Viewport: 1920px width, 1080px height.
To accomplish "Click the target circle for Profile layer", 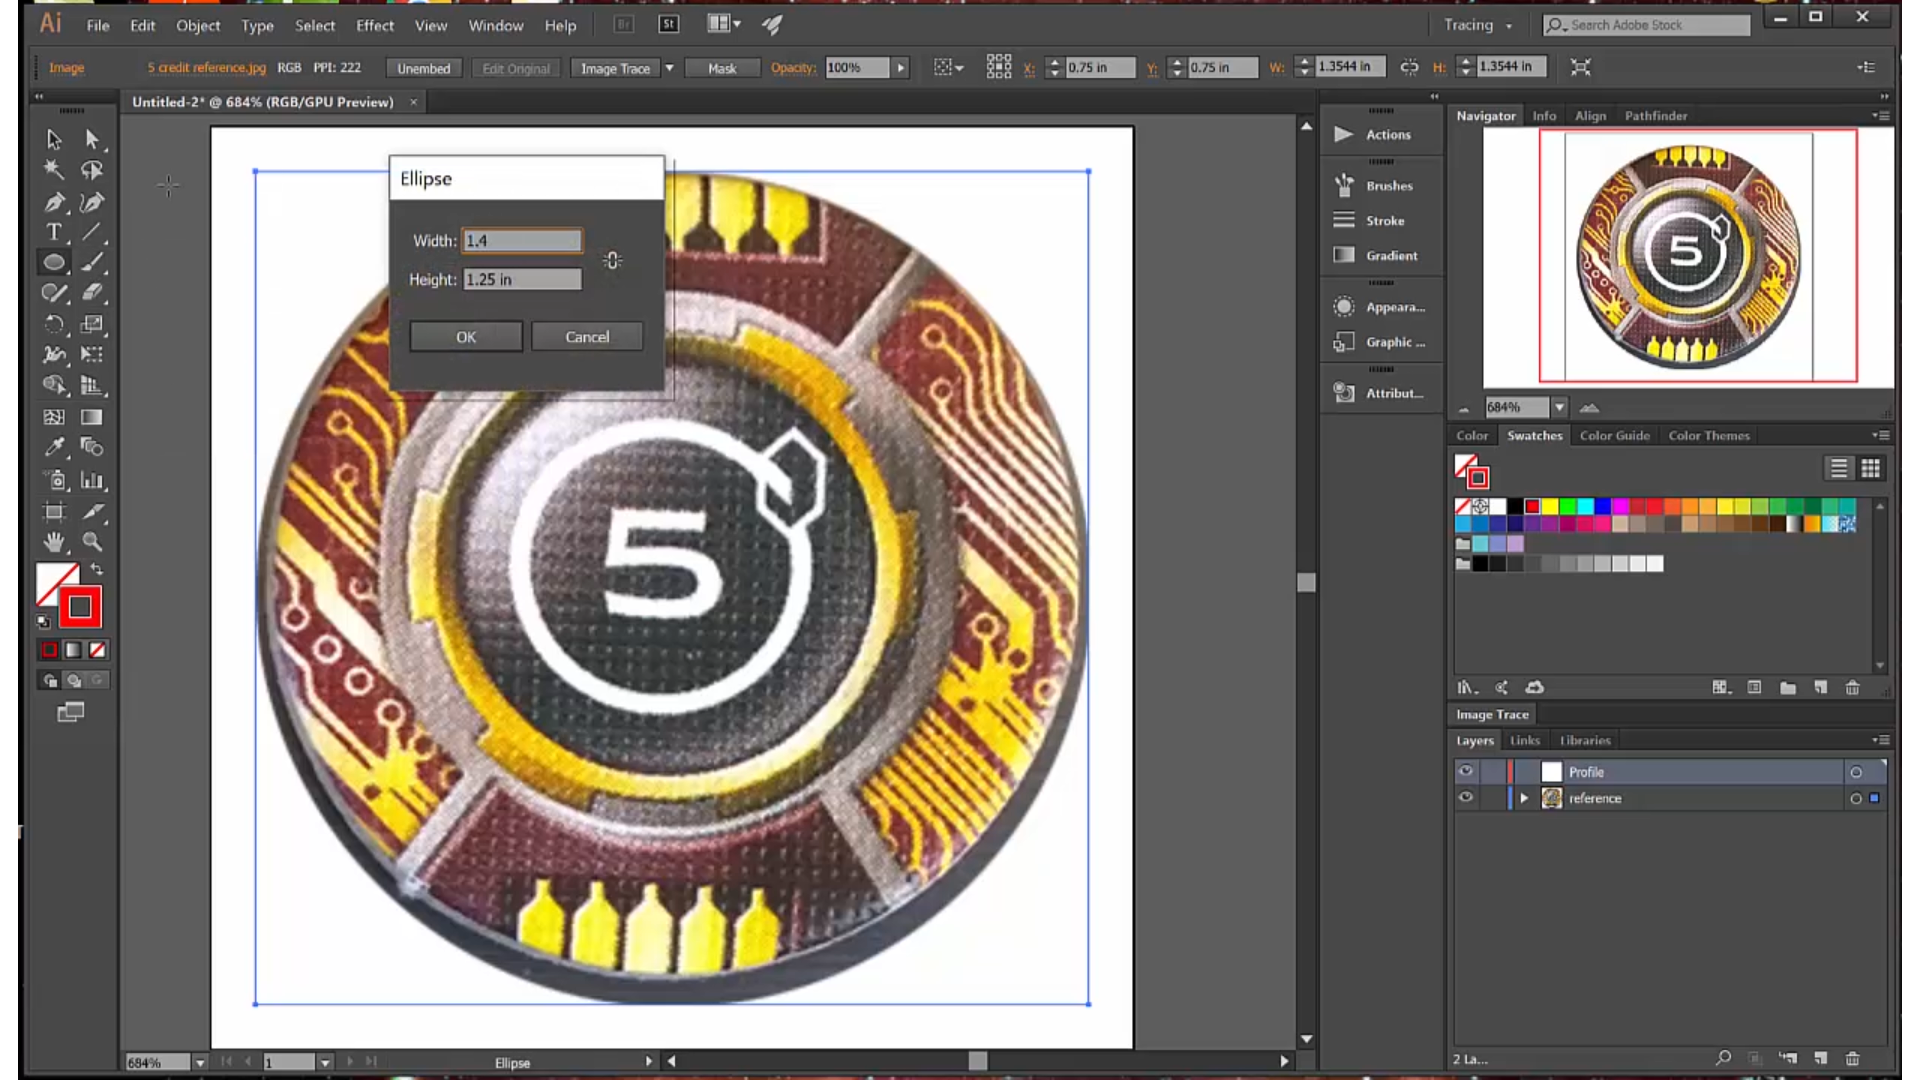I will [x=1856, y=772].
